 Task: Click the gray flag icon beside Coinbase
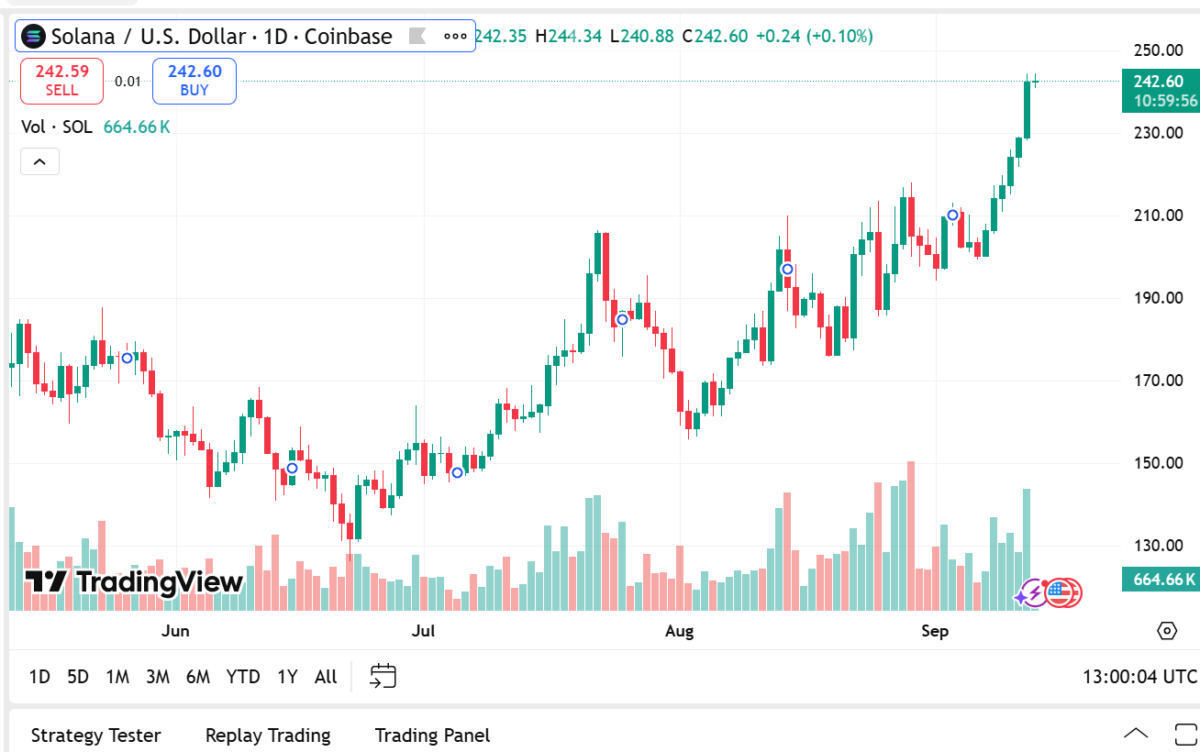418,37
